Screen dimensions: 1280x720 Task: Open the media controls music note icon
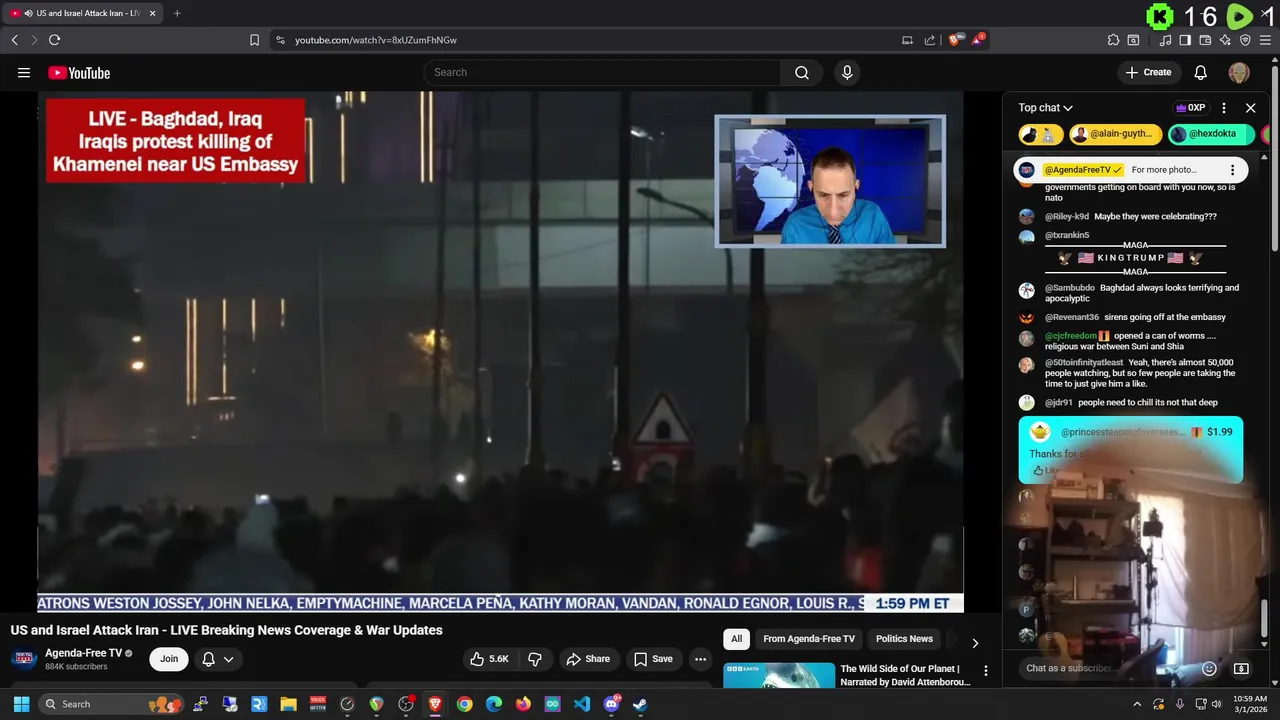[1165, 40]
